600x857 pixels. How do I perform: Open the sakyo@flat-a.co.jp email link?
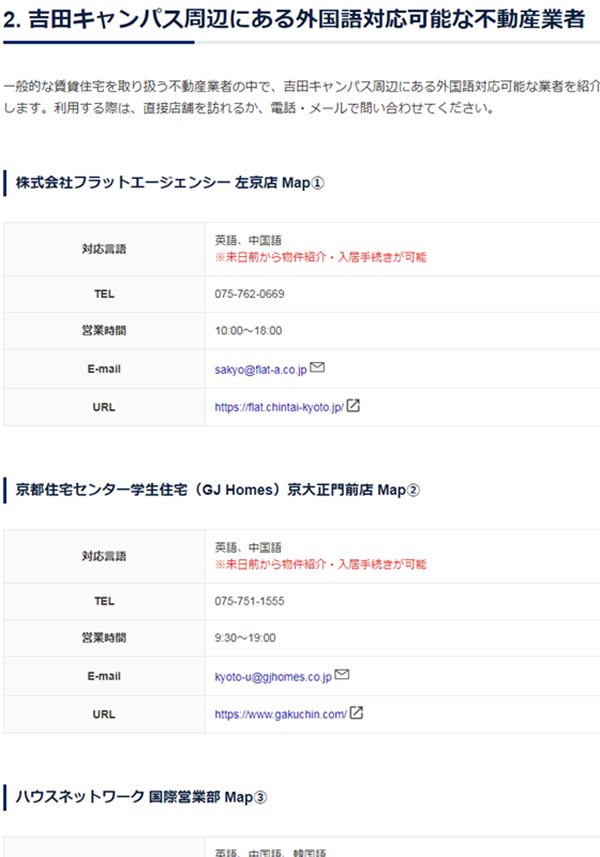pyautogui.click(x=261, y=370)
